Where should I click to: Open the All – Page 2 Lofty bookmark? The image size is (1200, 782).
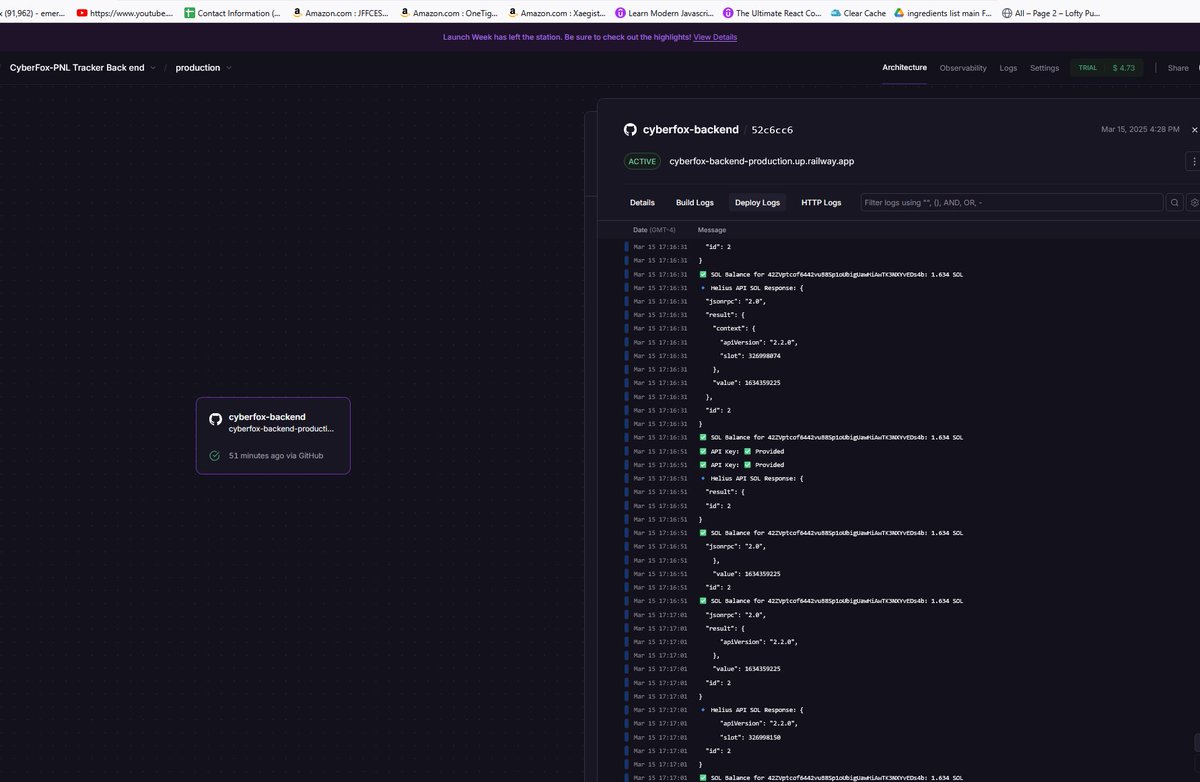point(1051,14)
